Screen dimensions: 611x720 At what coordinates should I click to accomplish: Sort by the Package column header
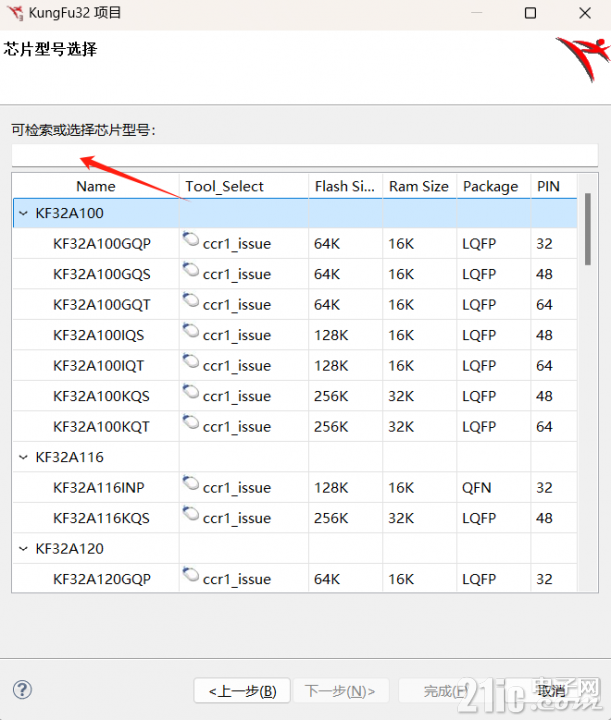click(x=493, y=186)
